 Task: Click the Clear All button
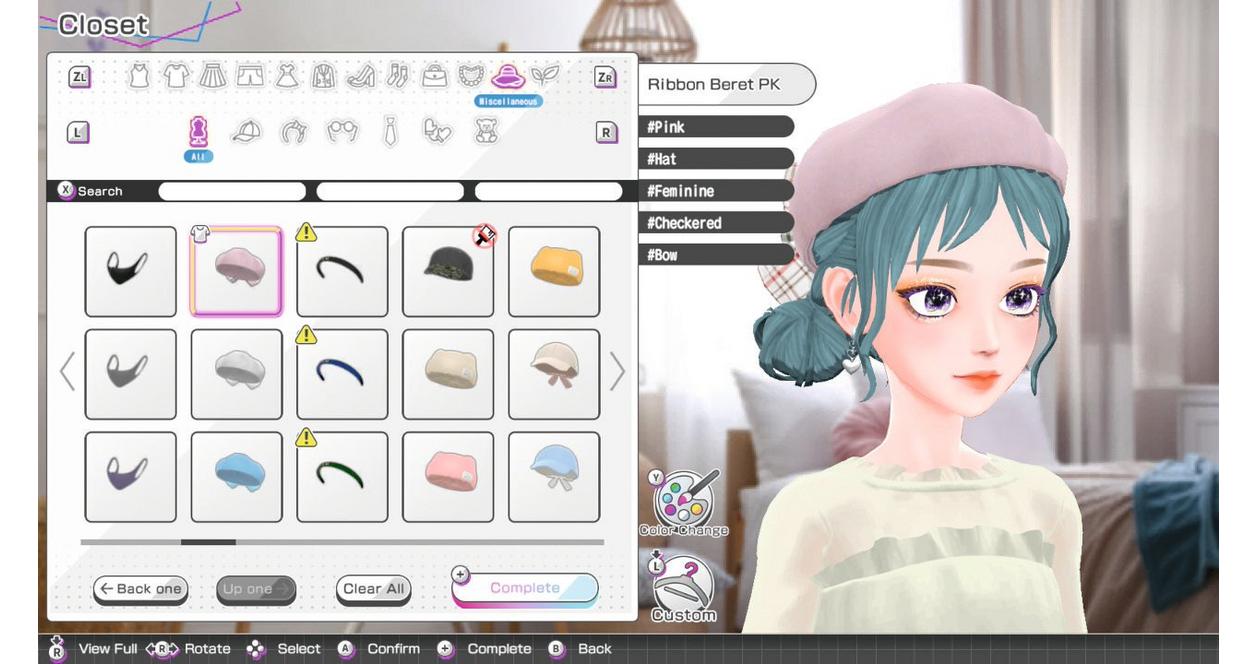tap(374, 589)
